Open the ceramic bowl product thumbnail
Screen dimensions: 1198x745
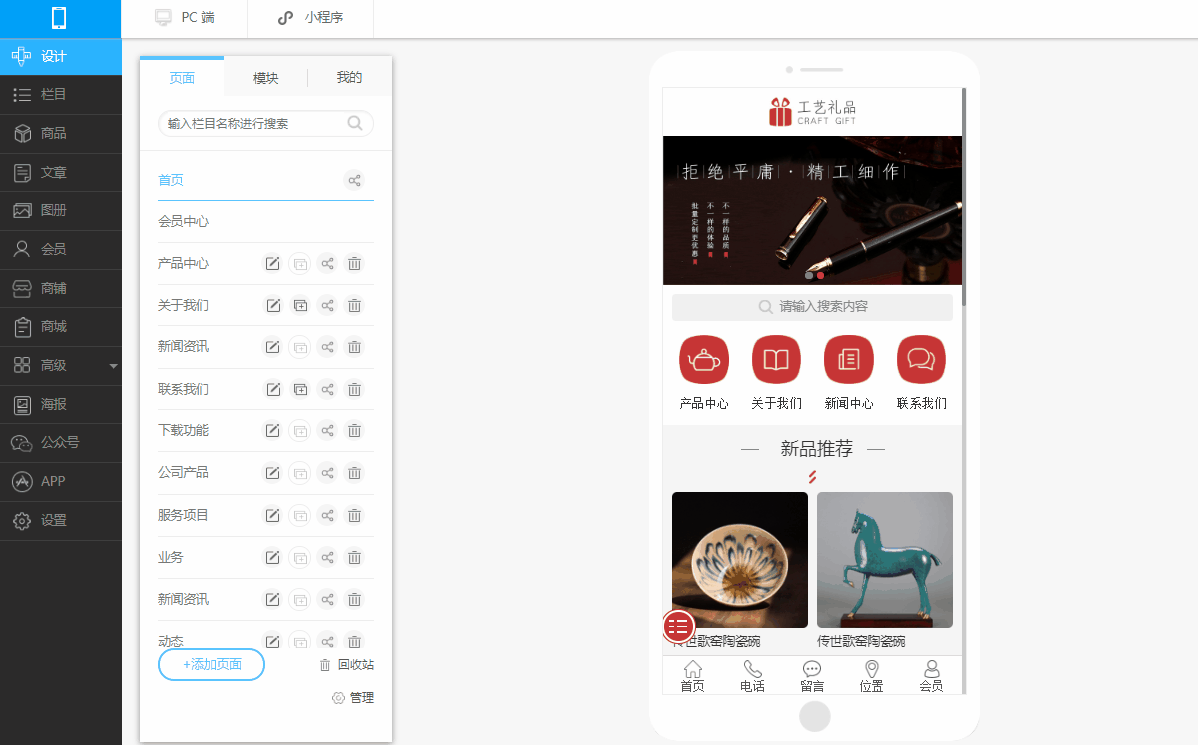(x=740, y=560)
